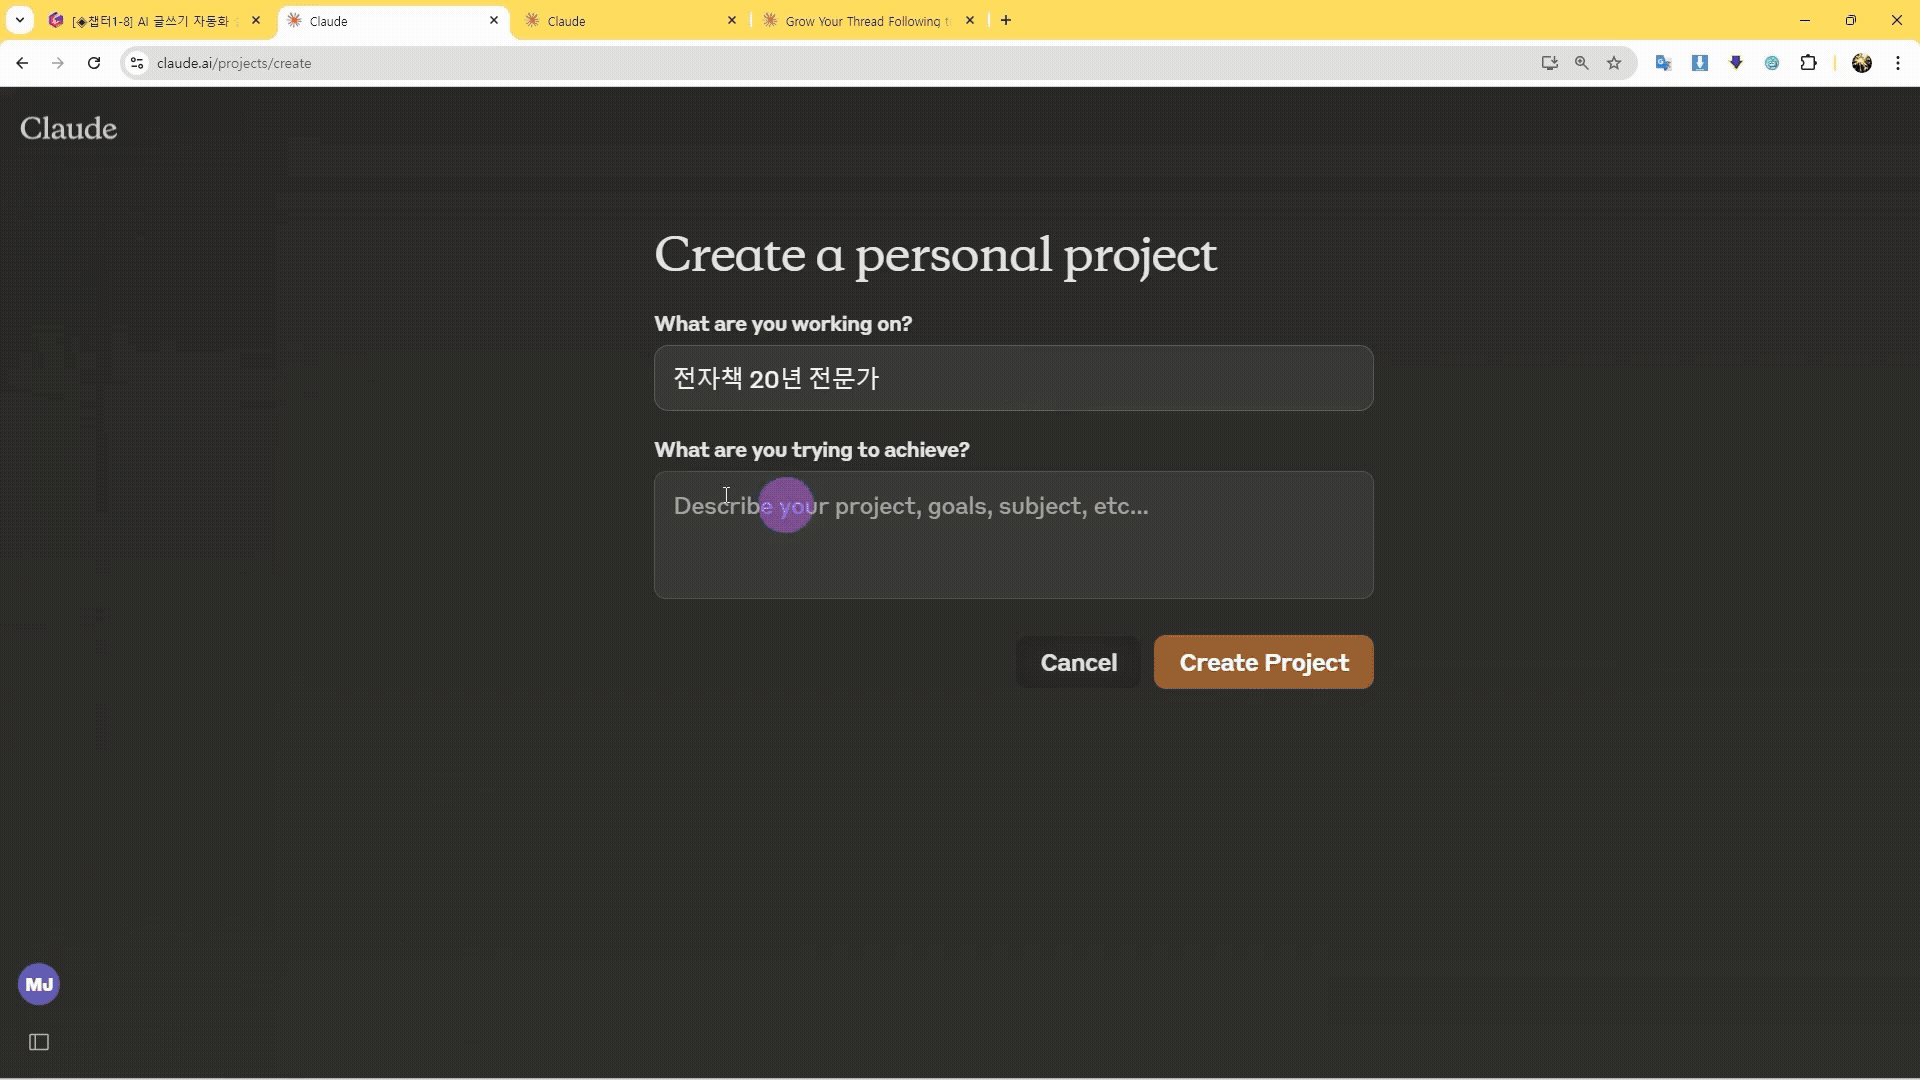This screenshot has width=1920, height=1080.
Task: Reload the page with refresh icon
Action: (94, 63)
